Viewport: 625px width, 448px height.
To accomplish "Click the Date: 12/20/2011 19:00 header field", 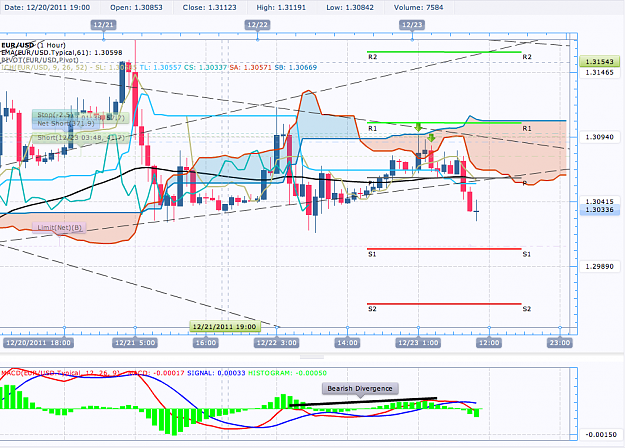I will tap(47, 8).
